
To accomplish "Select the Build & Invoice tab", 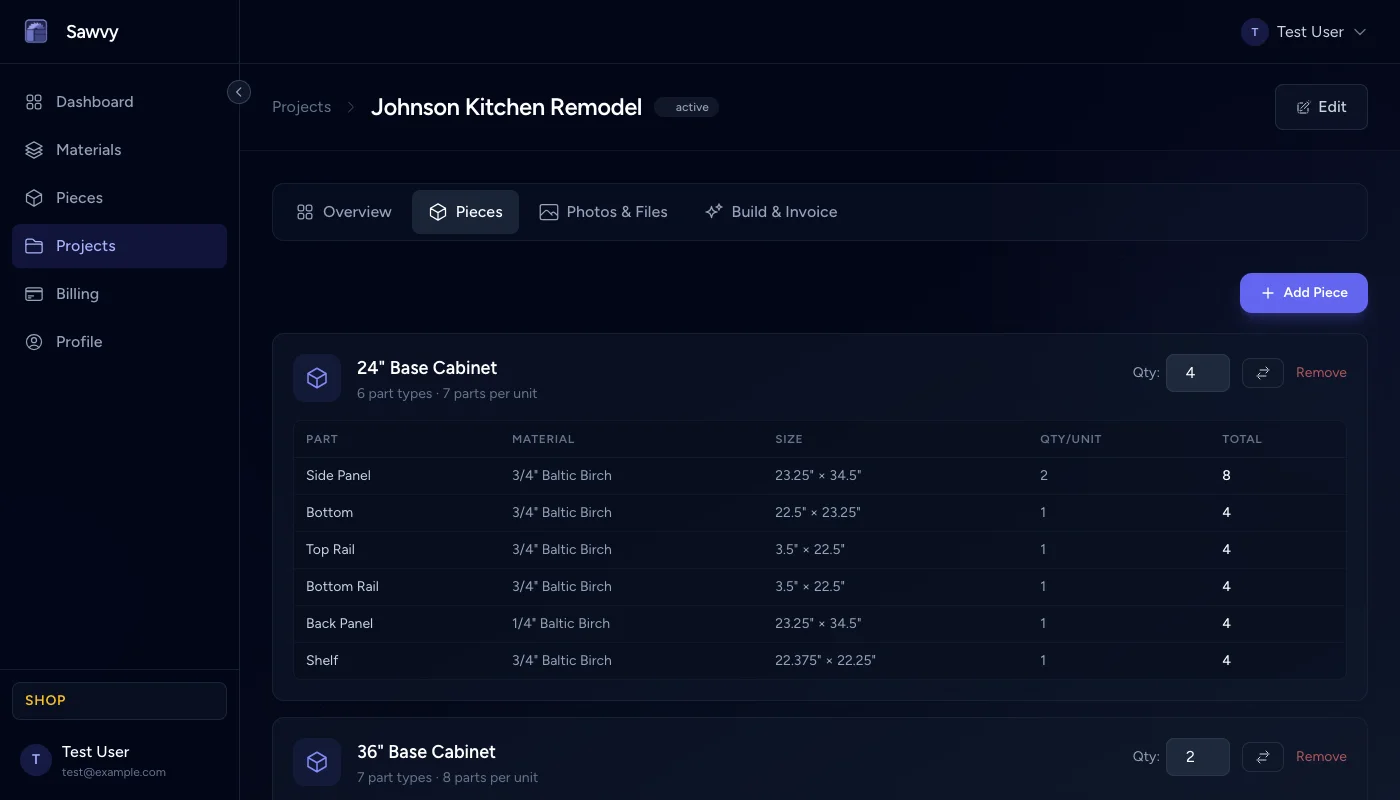I will tap(771, 212).
